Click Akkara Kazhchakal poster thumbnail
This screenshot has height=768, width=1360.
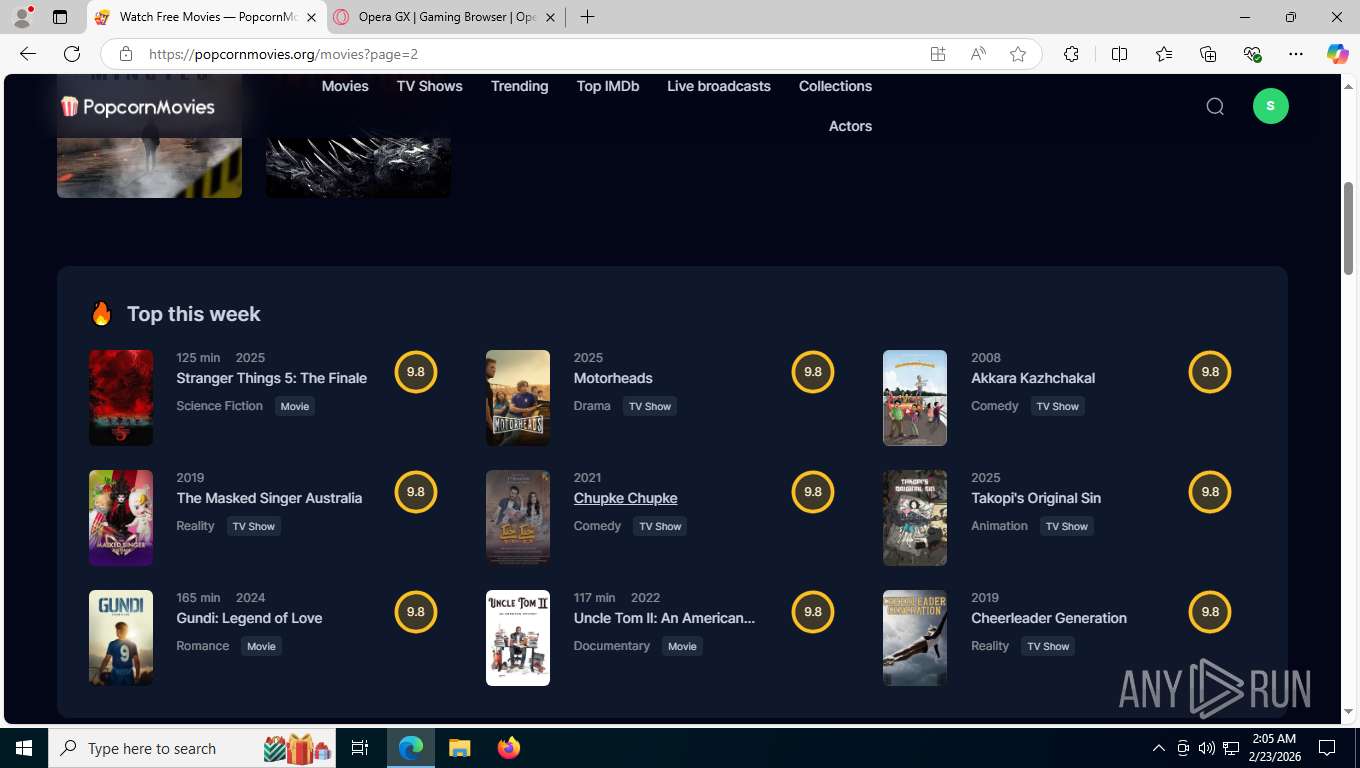(x=915, y=398)
